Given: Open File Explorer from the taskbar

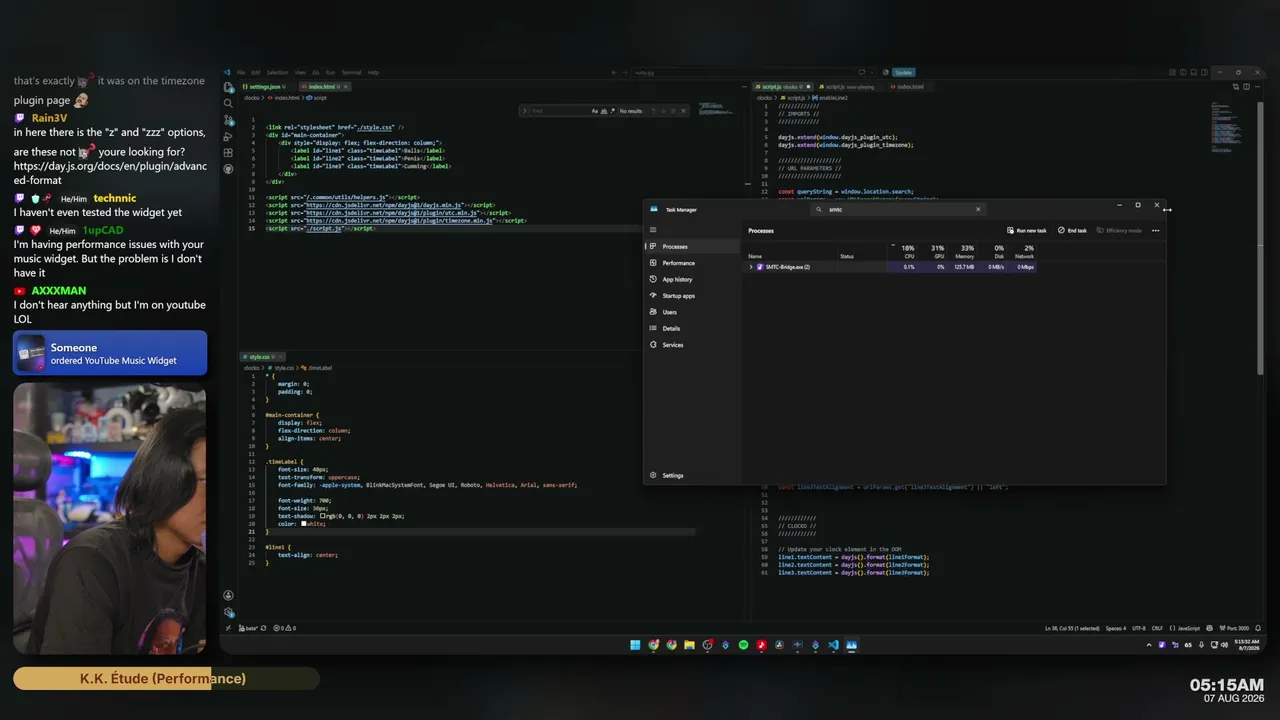Looking at the screenshot, I should (689, 645).
